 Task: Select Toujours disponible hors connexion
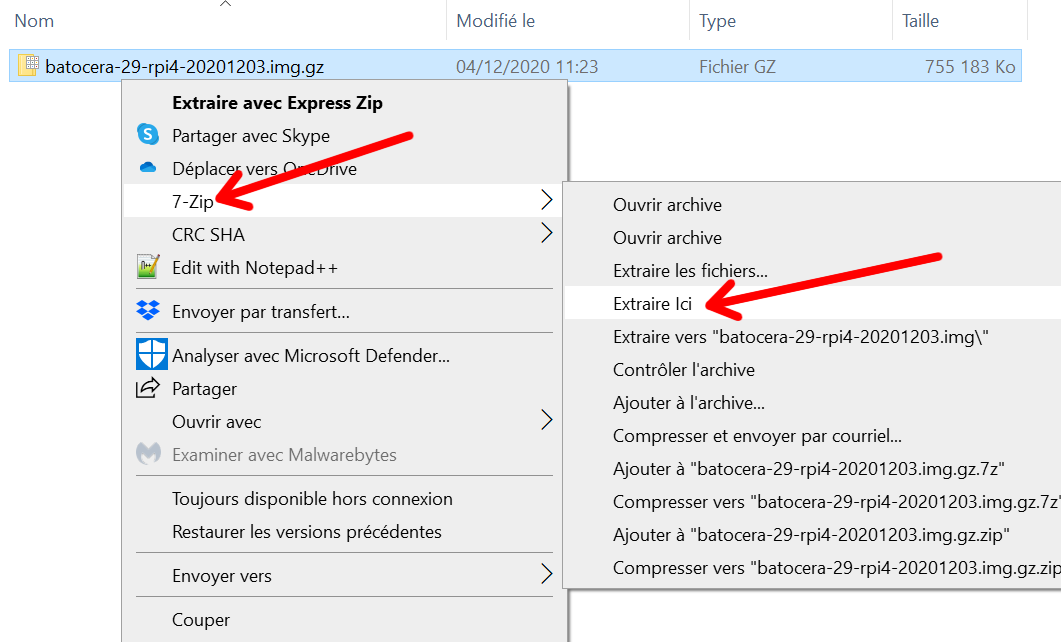click(x=312, y=499)
